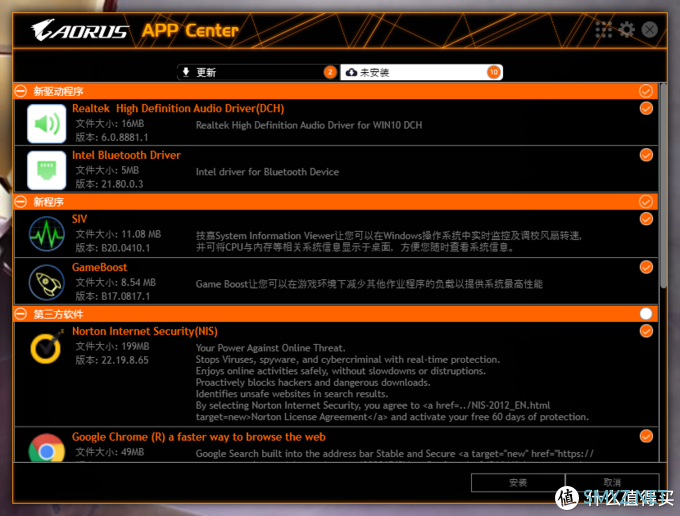Click the not-installed count badge showing 10

(x=493, y=72)
